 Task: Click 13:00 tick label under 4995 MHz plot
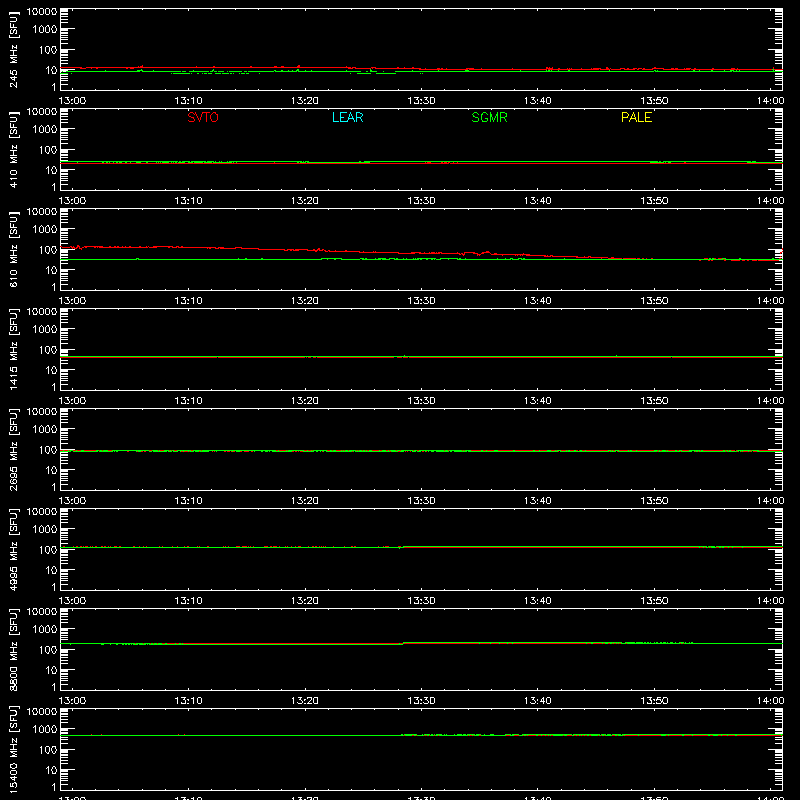point(72,601)
